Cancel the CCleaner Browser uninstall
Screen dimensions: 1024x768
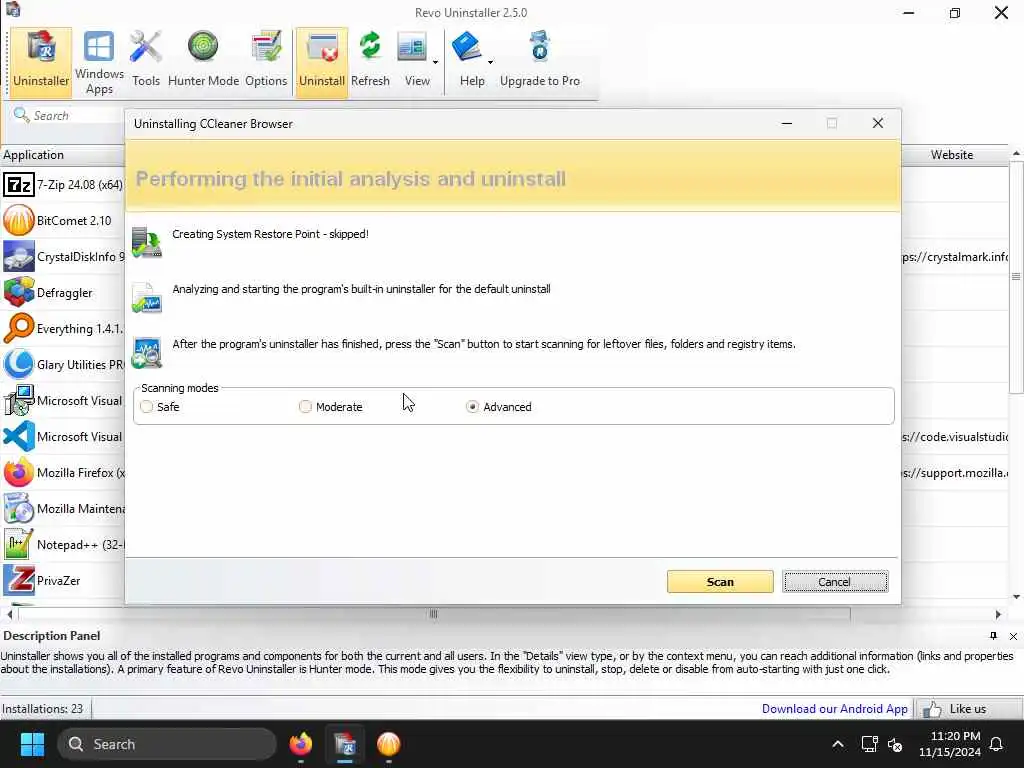[835, 582]
